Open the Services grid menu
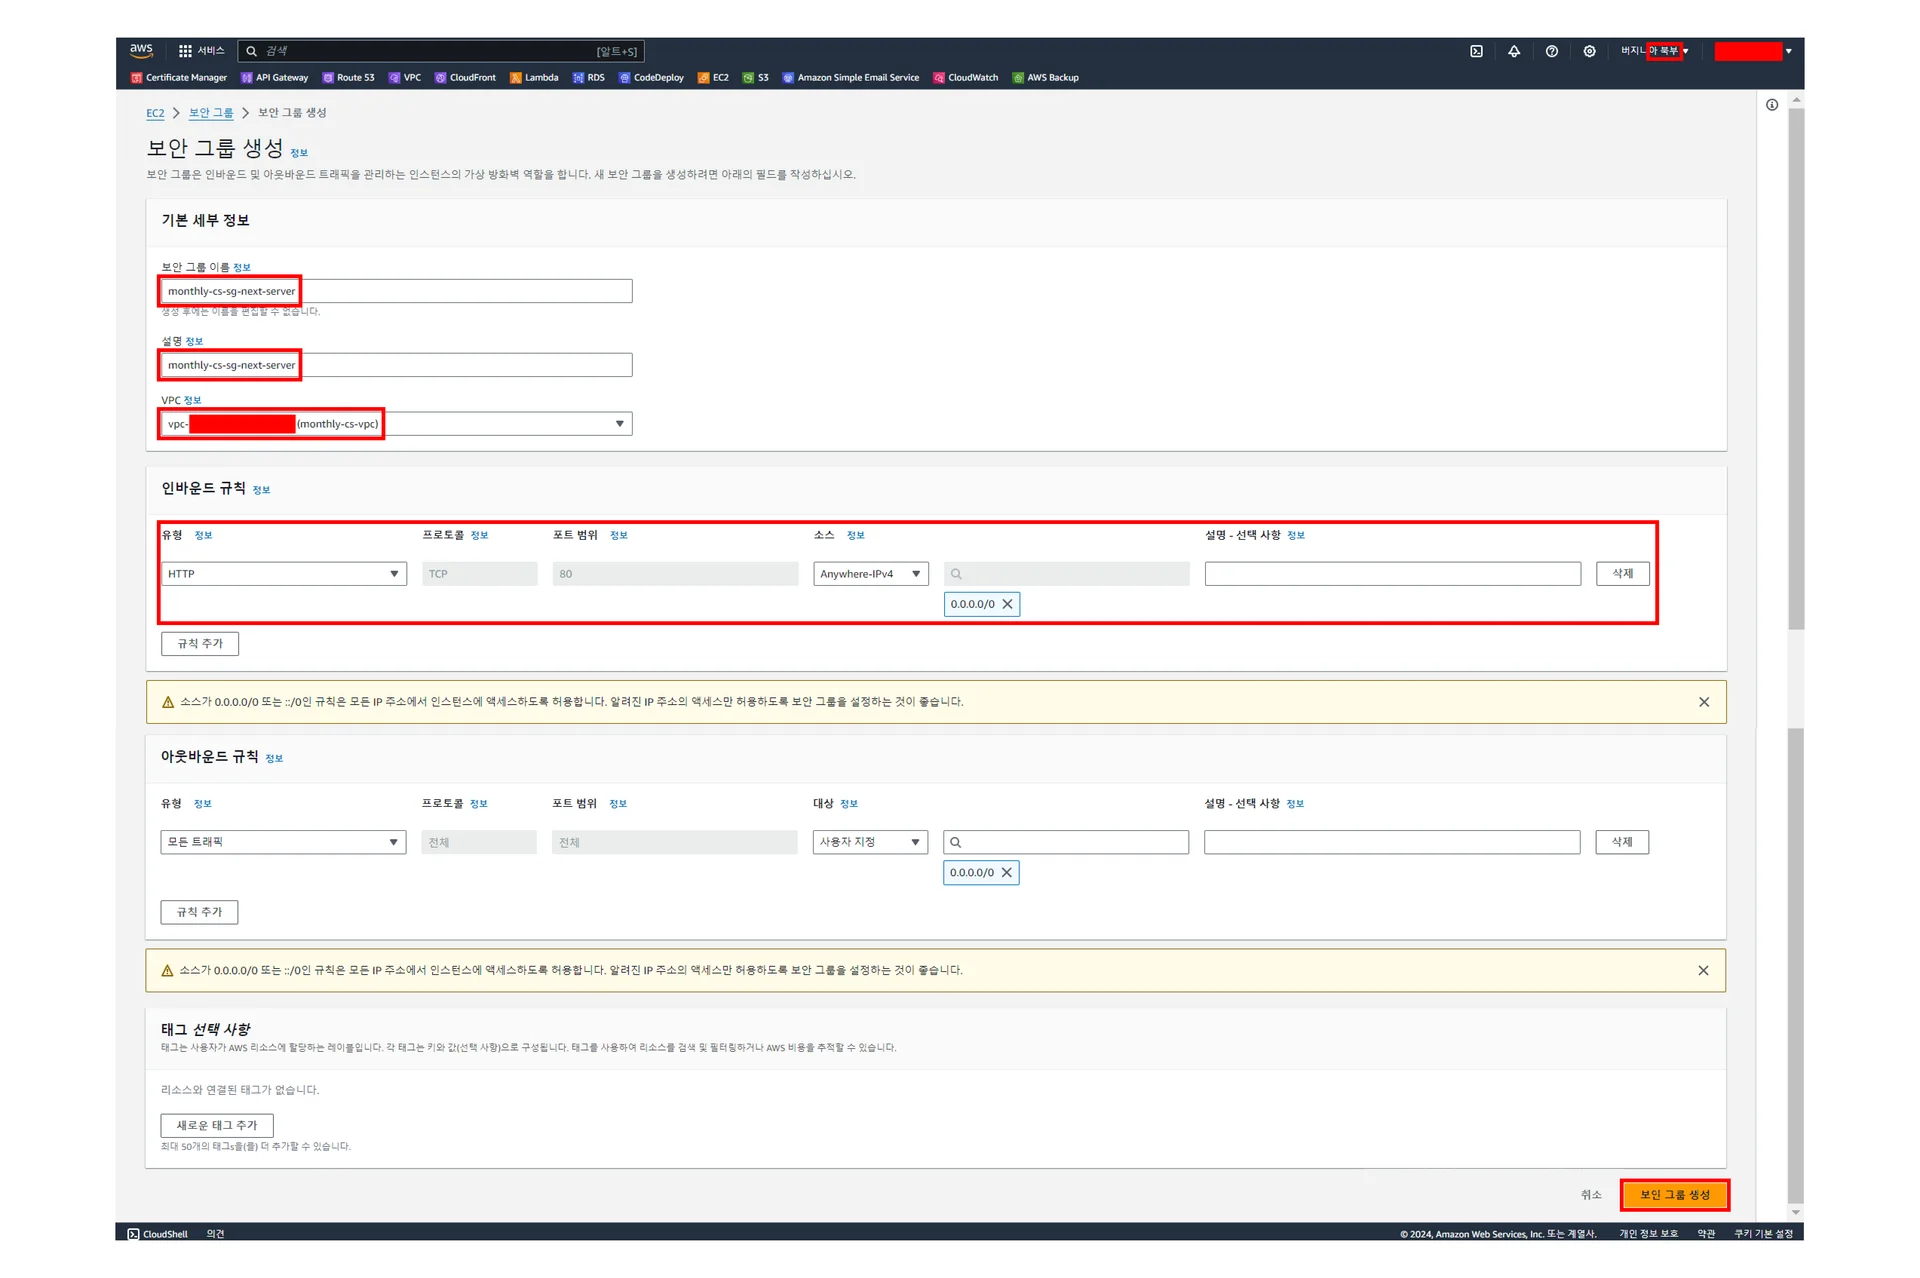1920x1278 pixels. pyautogui.click(x=201, y=51)
